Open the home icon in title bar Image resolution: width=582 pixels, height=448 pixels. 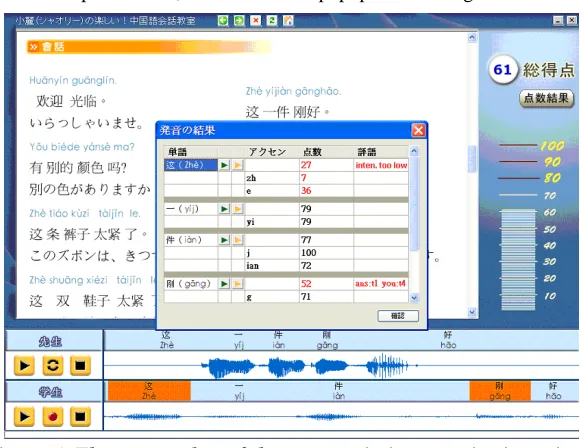(x=288, y=20)
